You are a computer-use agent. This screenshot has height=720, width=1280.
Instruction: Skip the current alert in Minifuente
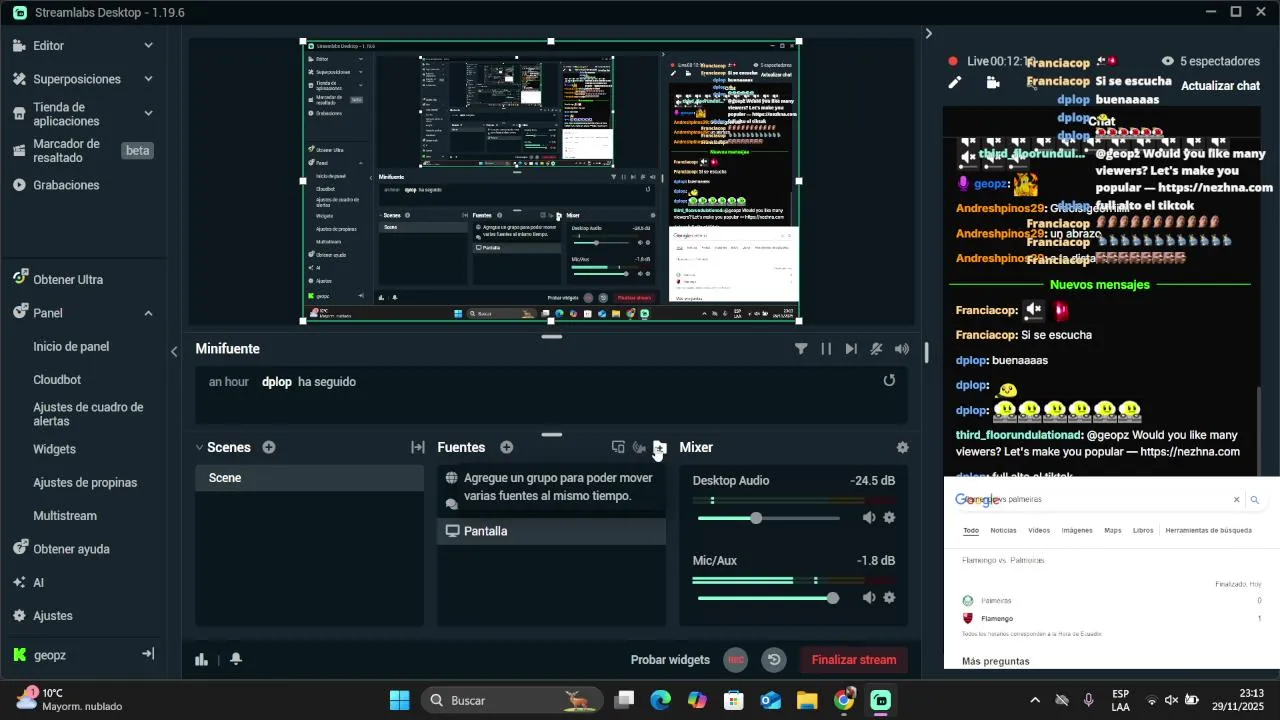(851, 349)
